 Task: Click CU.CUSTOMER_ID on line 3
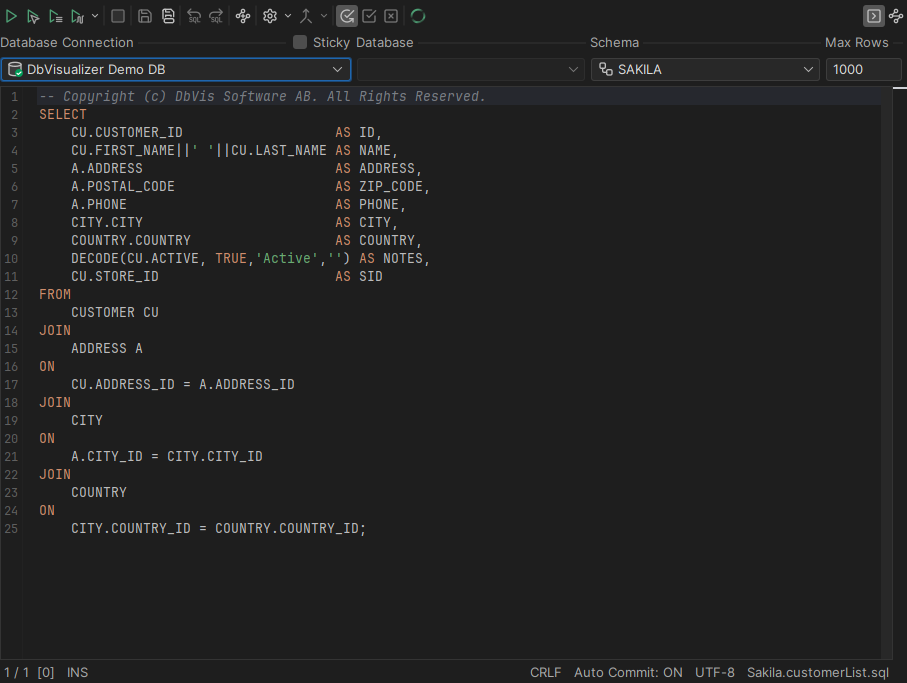point(127,132)
